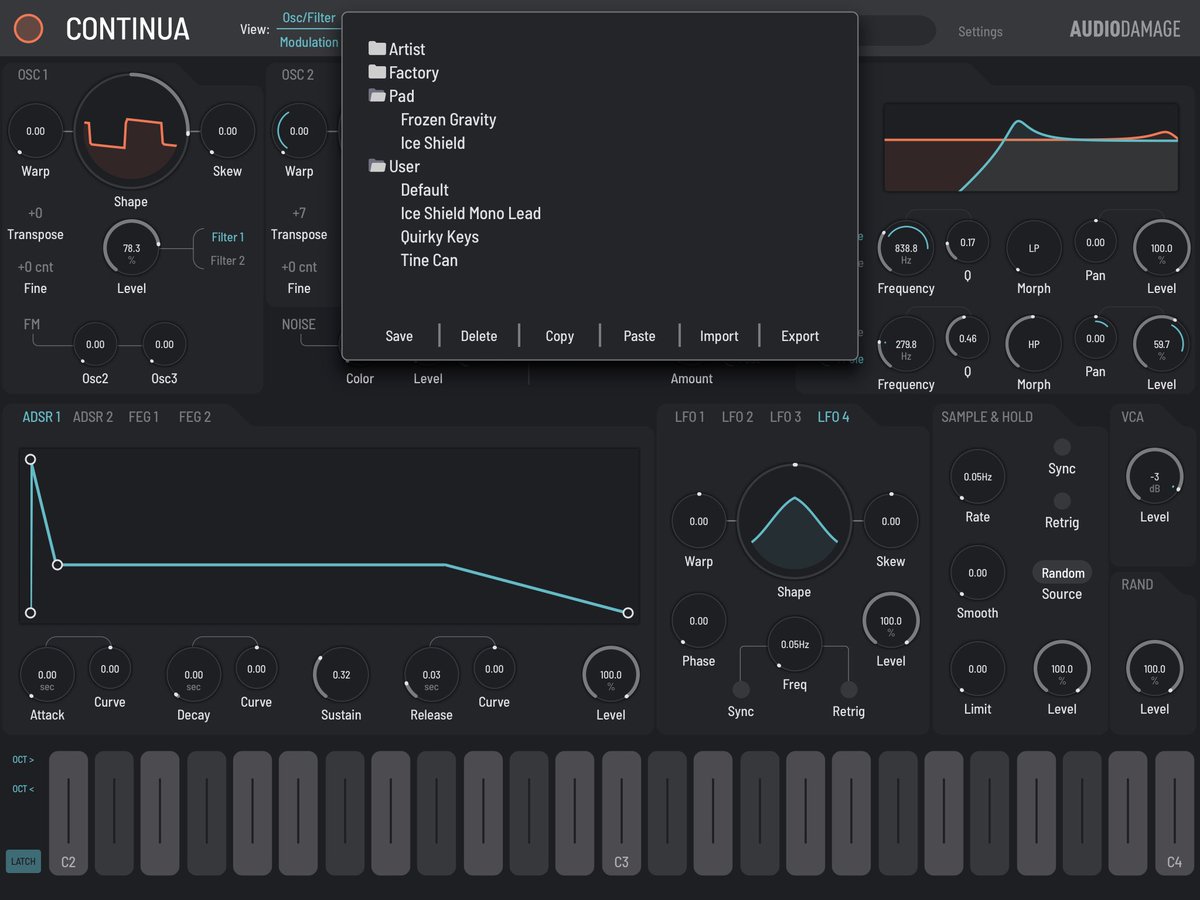Load the Ice Shield preset
The height and width of the screenshot is (900, 1200).
(433, 143)
